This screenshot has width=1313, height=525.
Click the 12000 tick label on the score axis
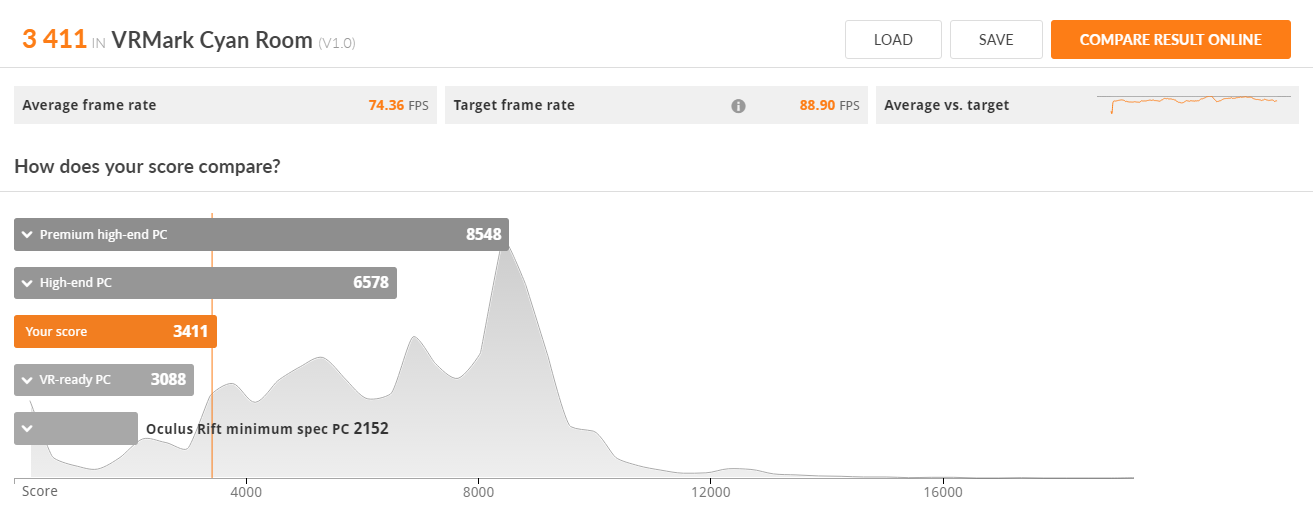tap(709, 492)
